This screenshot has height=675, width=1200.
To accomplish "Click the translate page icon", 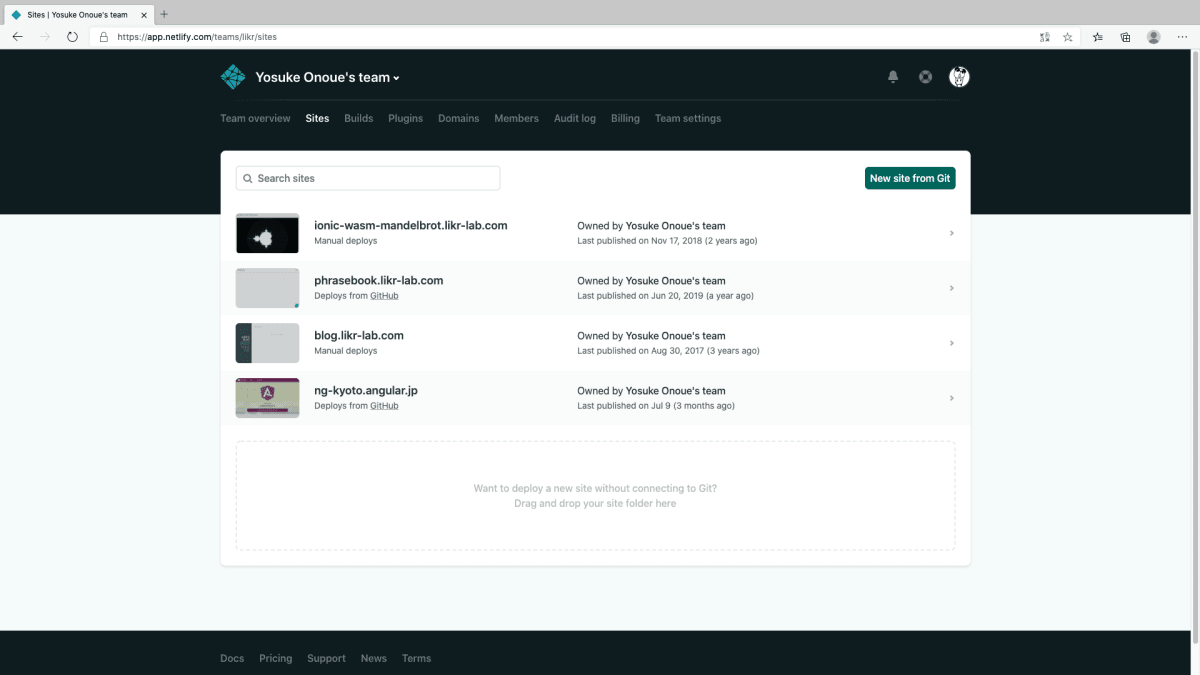I will [1045, 37].
